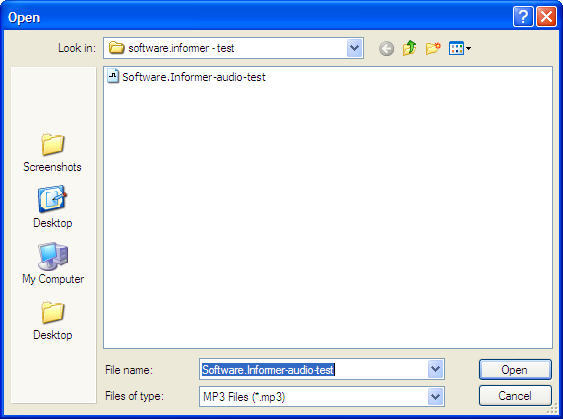Close the Open dialog window

click(x=546, y=17)
